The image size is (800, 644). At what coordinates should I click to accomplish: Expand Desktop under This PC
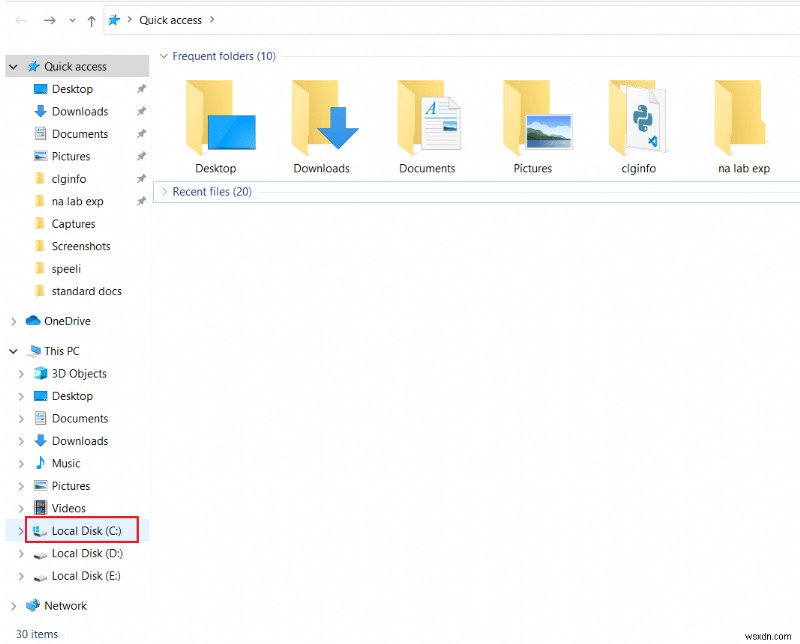[21, 397]
